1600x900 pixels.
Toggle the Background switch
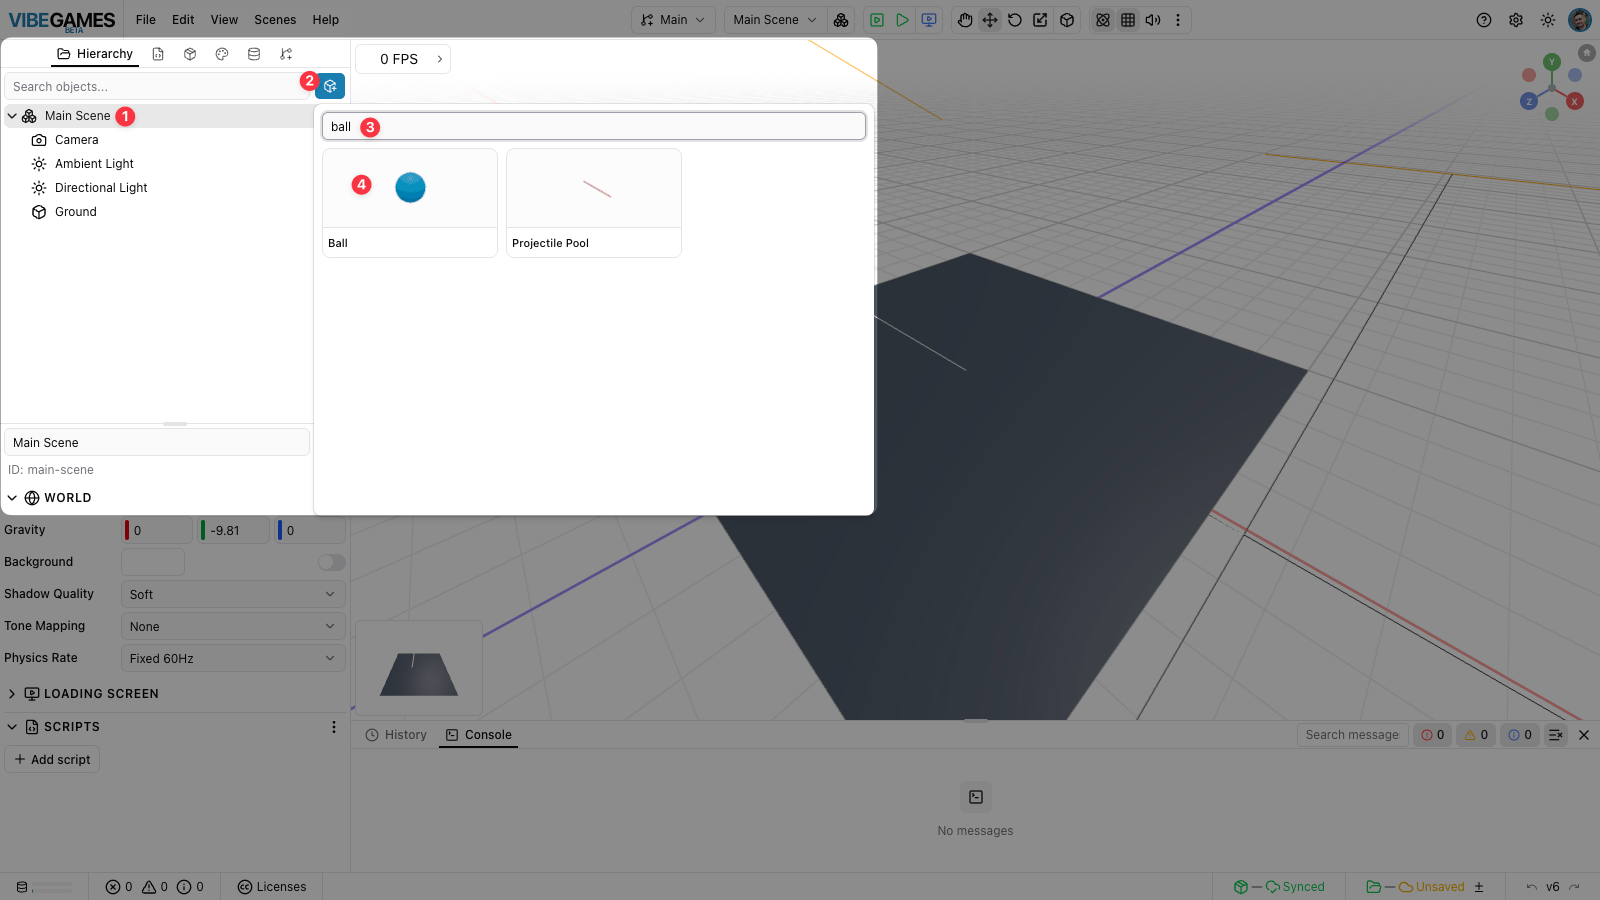(x=332, y=562)
